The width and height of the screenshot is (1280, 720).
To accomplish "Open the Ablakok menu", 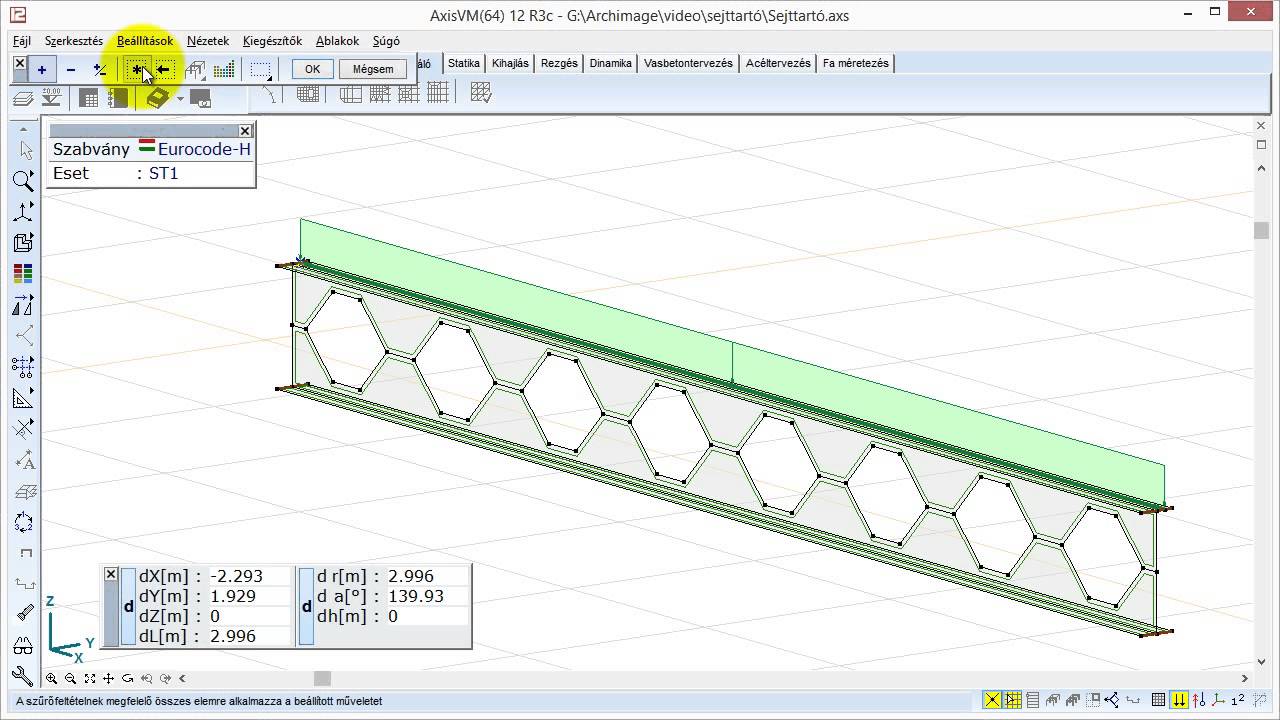I will [337, 41].
